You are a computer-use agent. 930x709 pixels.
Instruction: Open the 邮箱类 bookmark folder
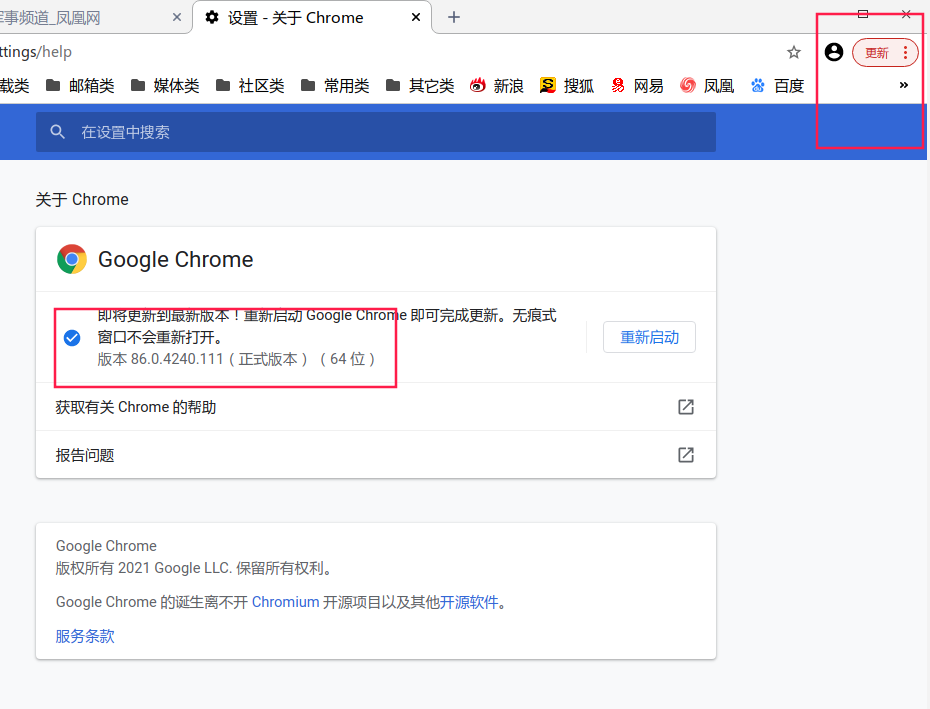pyautogui.click(x=80, y=86)
